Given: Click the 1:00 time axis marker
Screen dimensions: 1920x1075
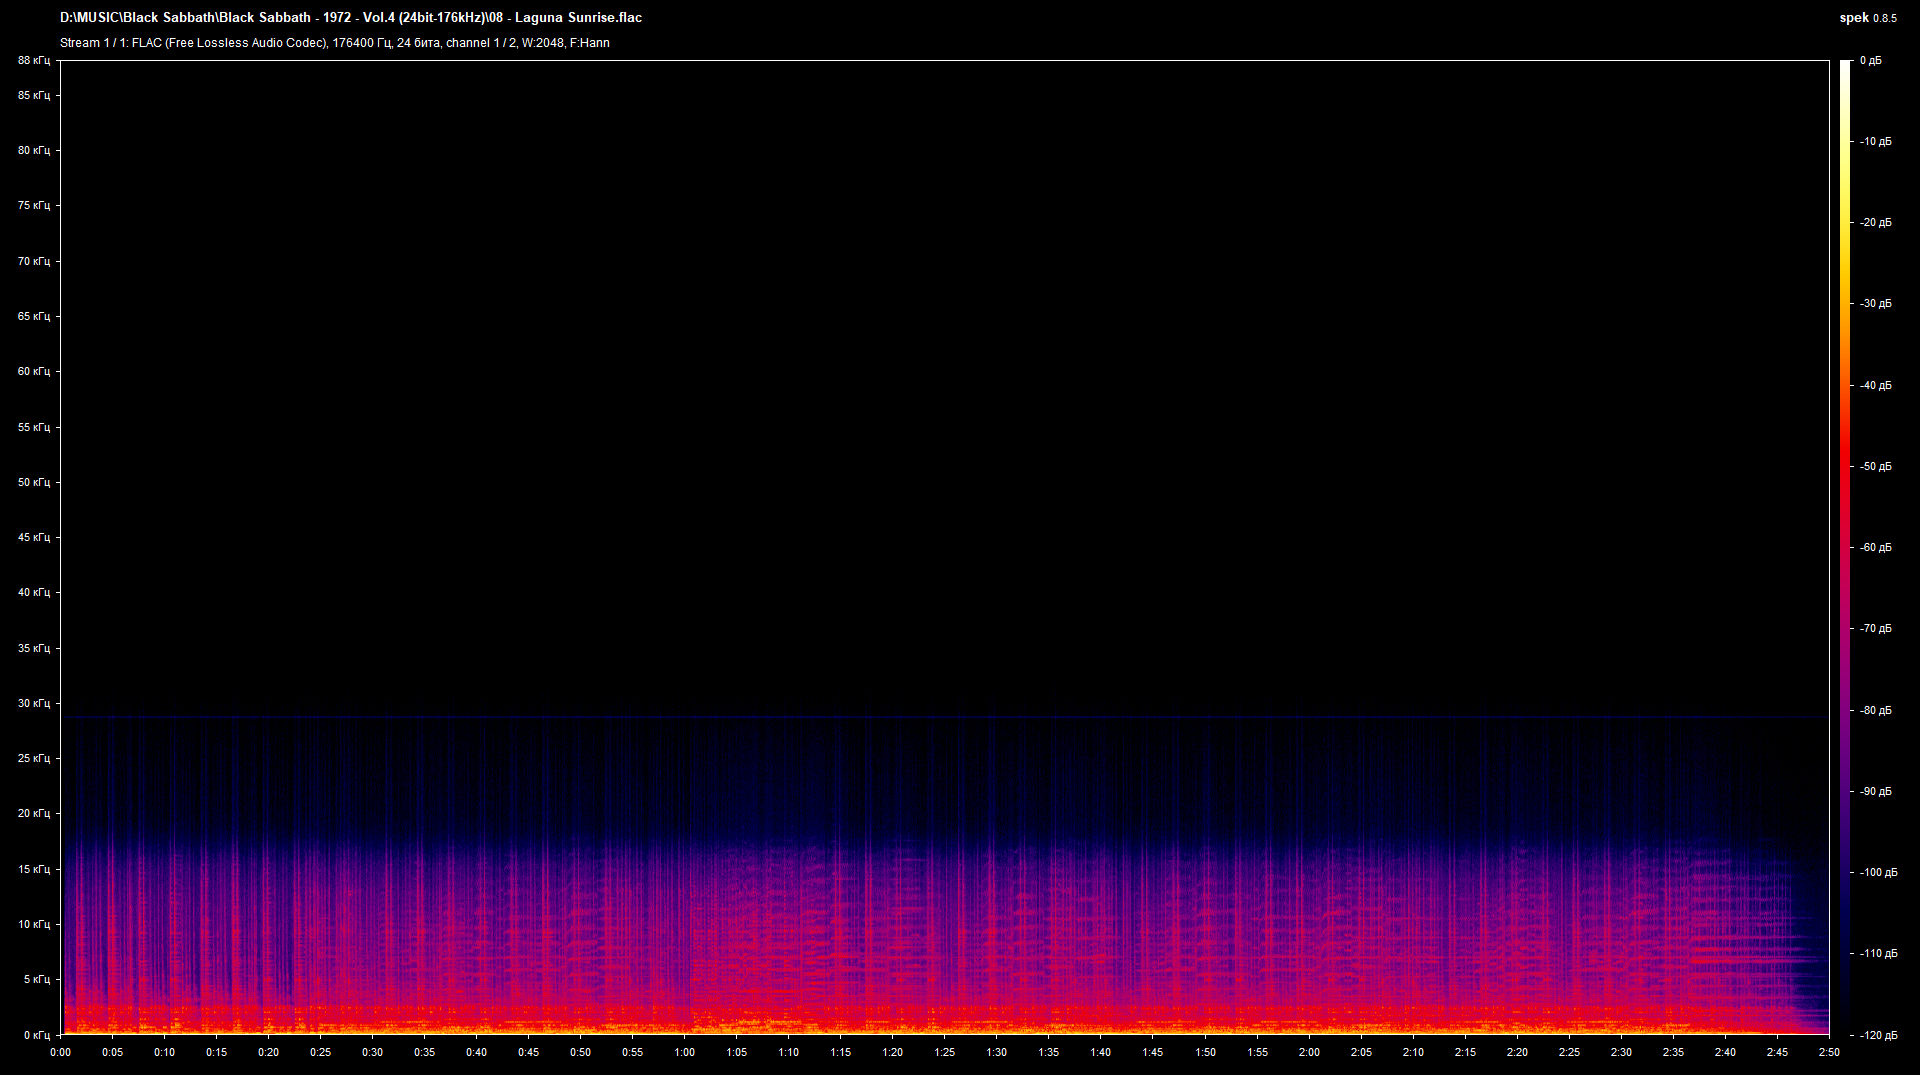Looking at the screenshot, I should point(685,1052).
